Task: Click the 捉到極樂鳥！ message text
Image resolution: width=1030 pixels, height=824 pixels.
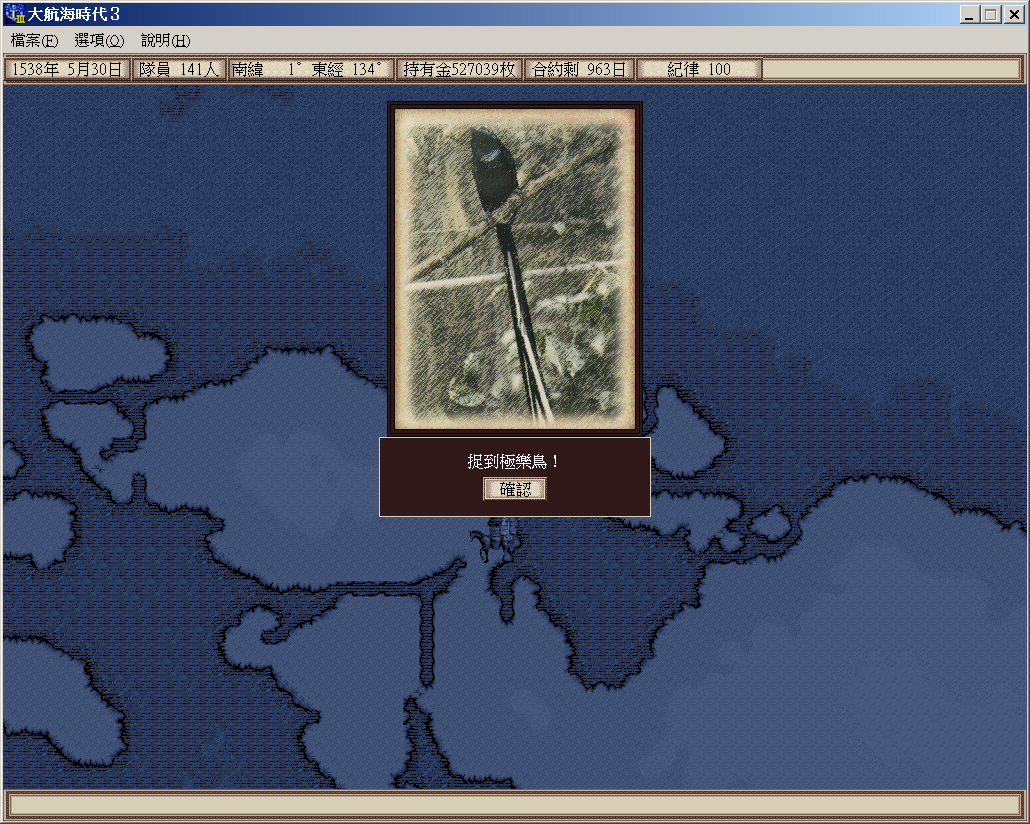Action: [514, 461]
